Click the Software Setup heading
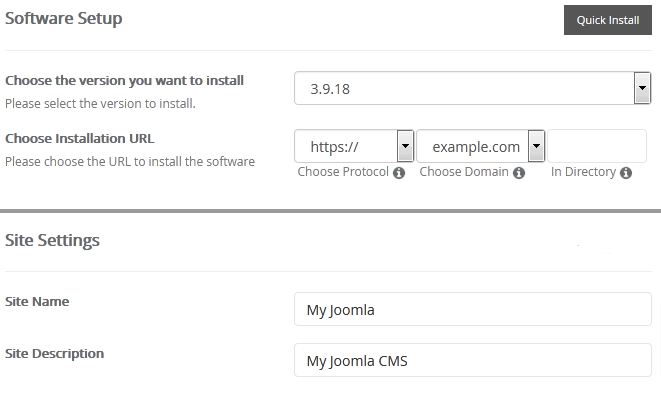661x403 pixels. click(x=64, y=19)
